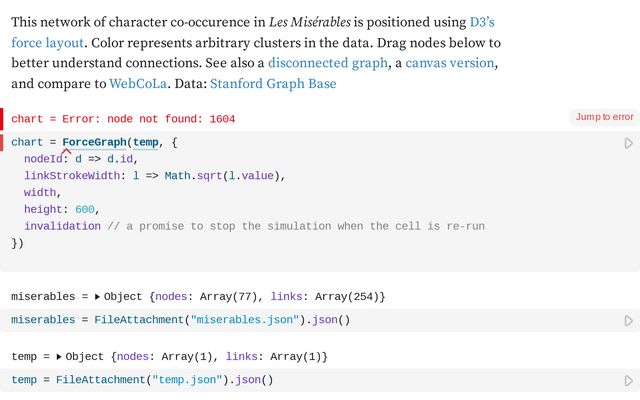Run the miserables FileAttachment cell
640x400 pixels.
tap(628, 320)
